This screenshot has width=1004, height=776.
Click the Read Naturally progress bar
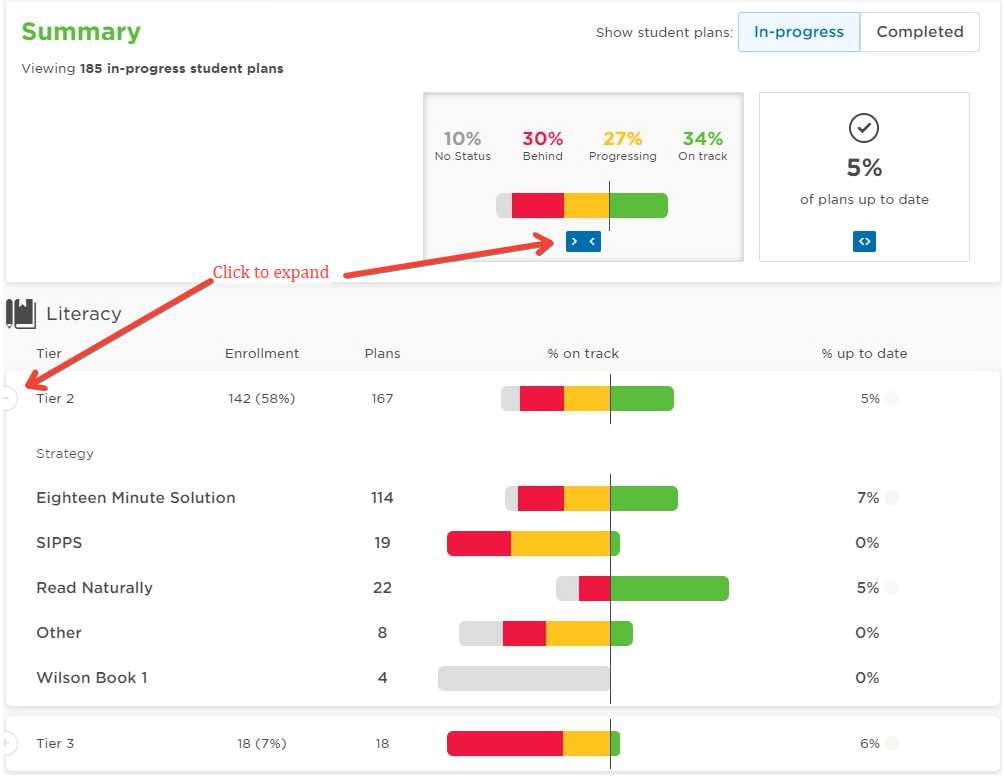(642, 588)
